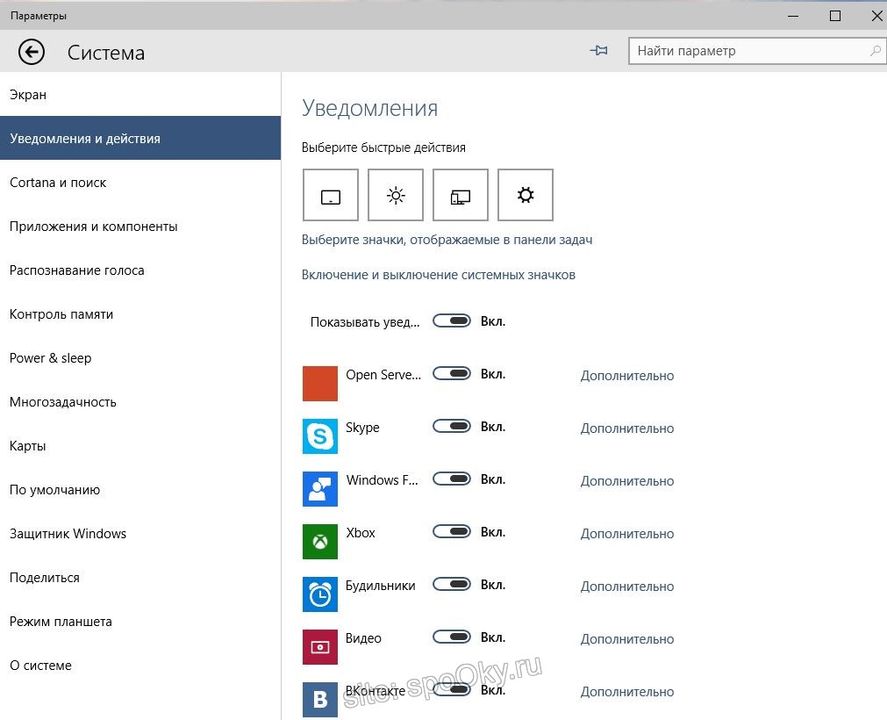887x720 pixels.
Task: Open the settings gear quick action tile
Action: (x=525, y=194)
